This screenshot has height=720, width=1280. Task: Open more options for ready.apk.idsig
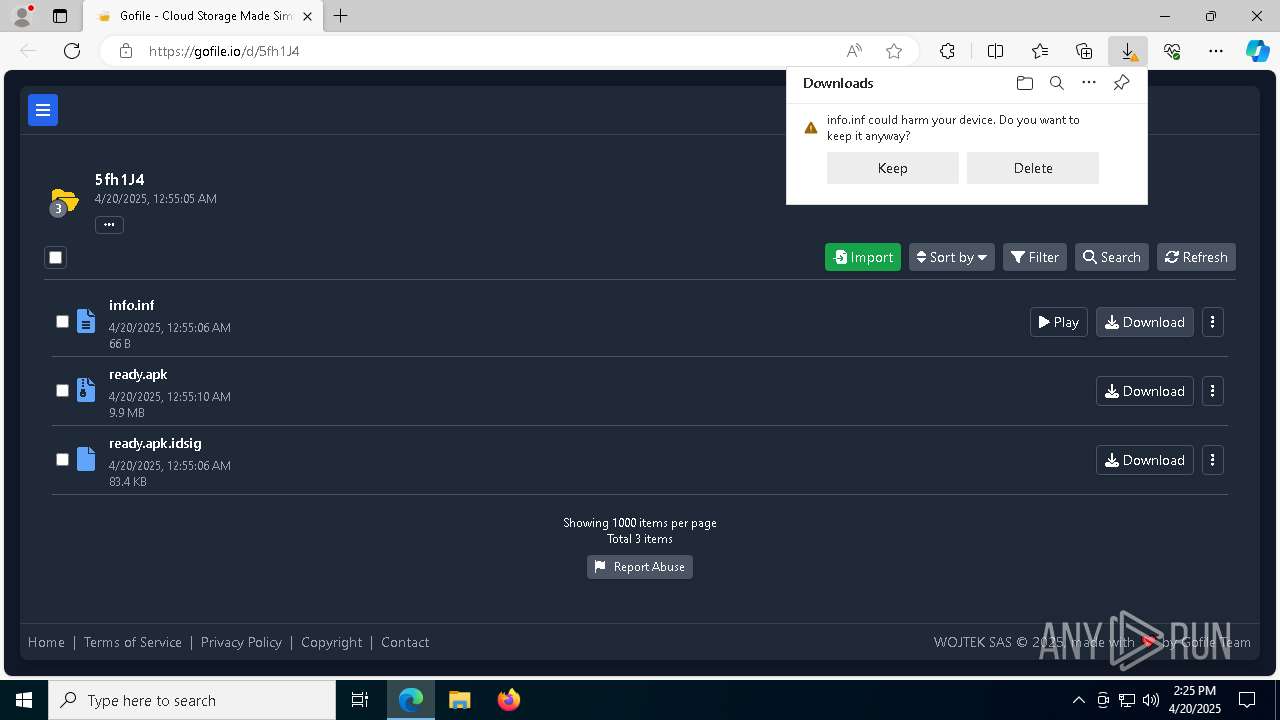[1213, 460]
